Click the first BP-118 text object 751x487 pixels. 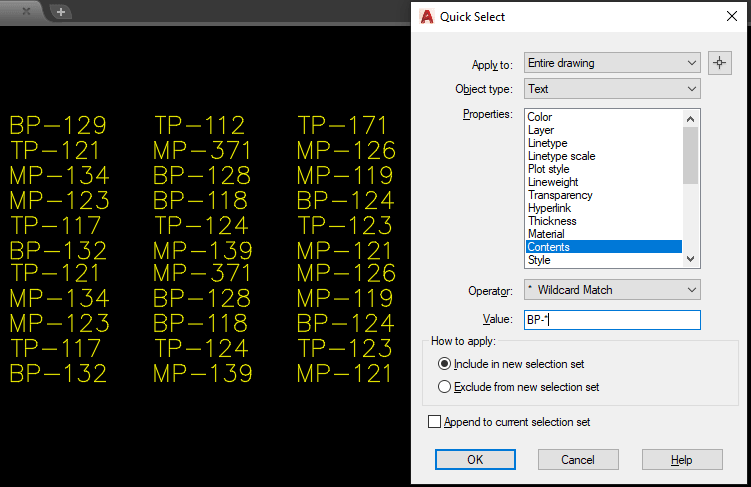(200, 200)
